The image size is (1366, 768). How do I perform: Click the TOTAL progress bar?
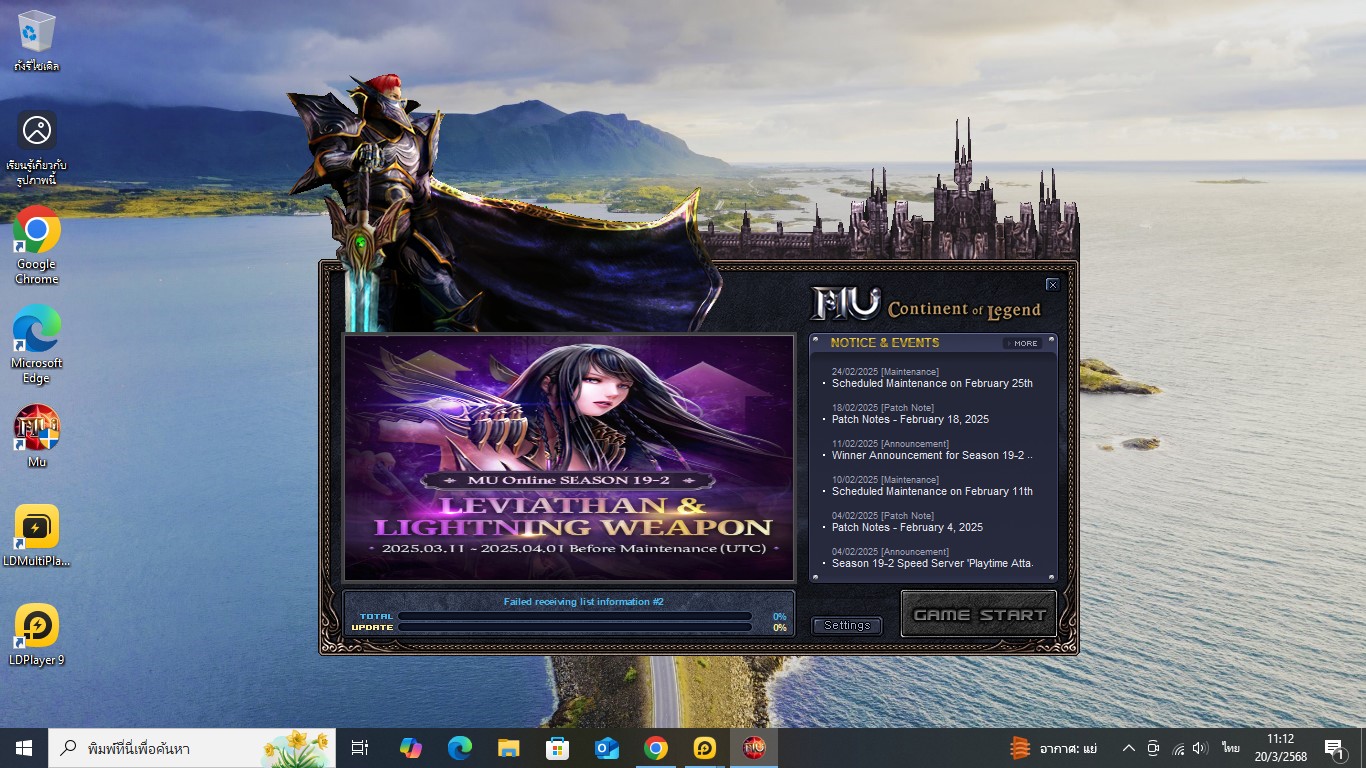(575, 616)
